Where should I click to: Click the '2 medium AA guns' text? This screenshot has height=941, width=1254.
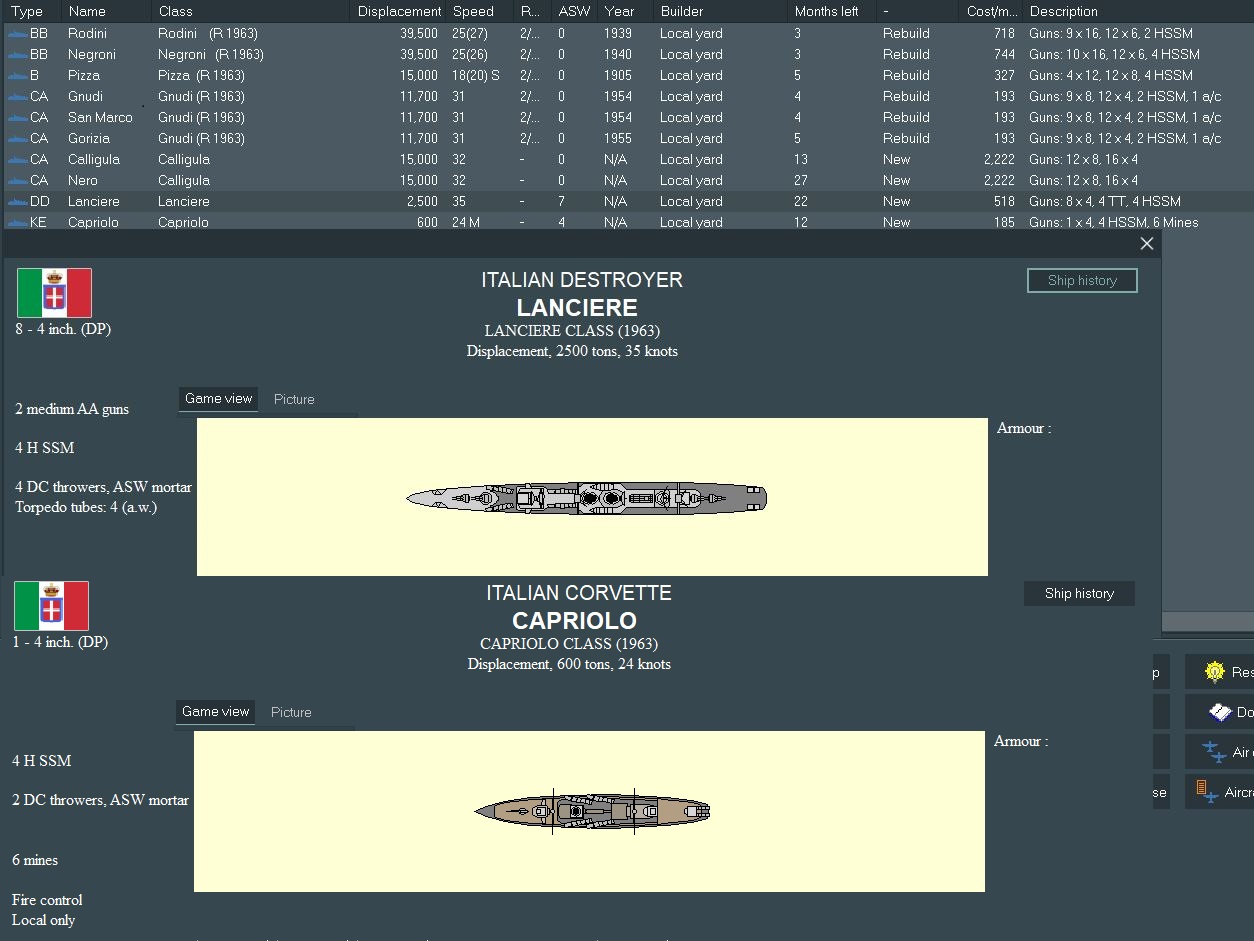(x=72, y=409)
